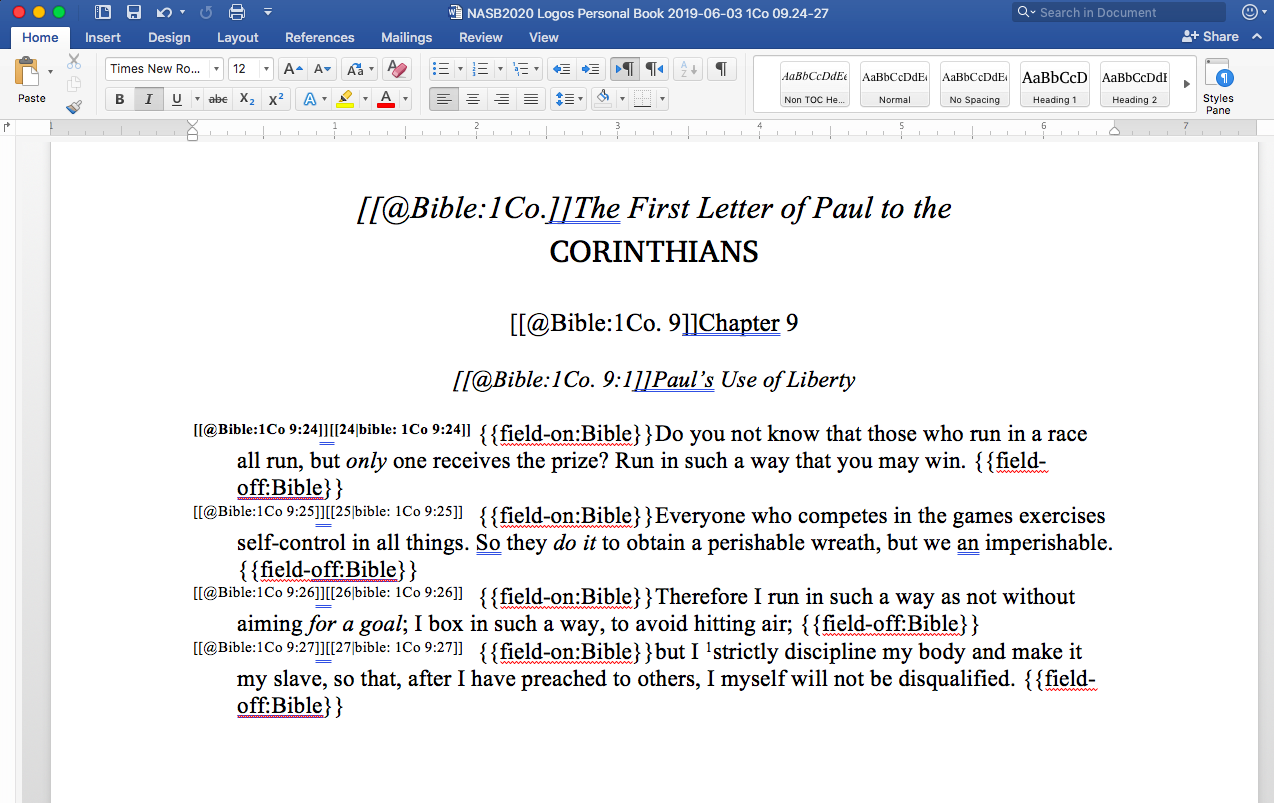This screenshot has height=803, width=1274.
Task: Switch to the Review tab
Action: tap(481, 37)
